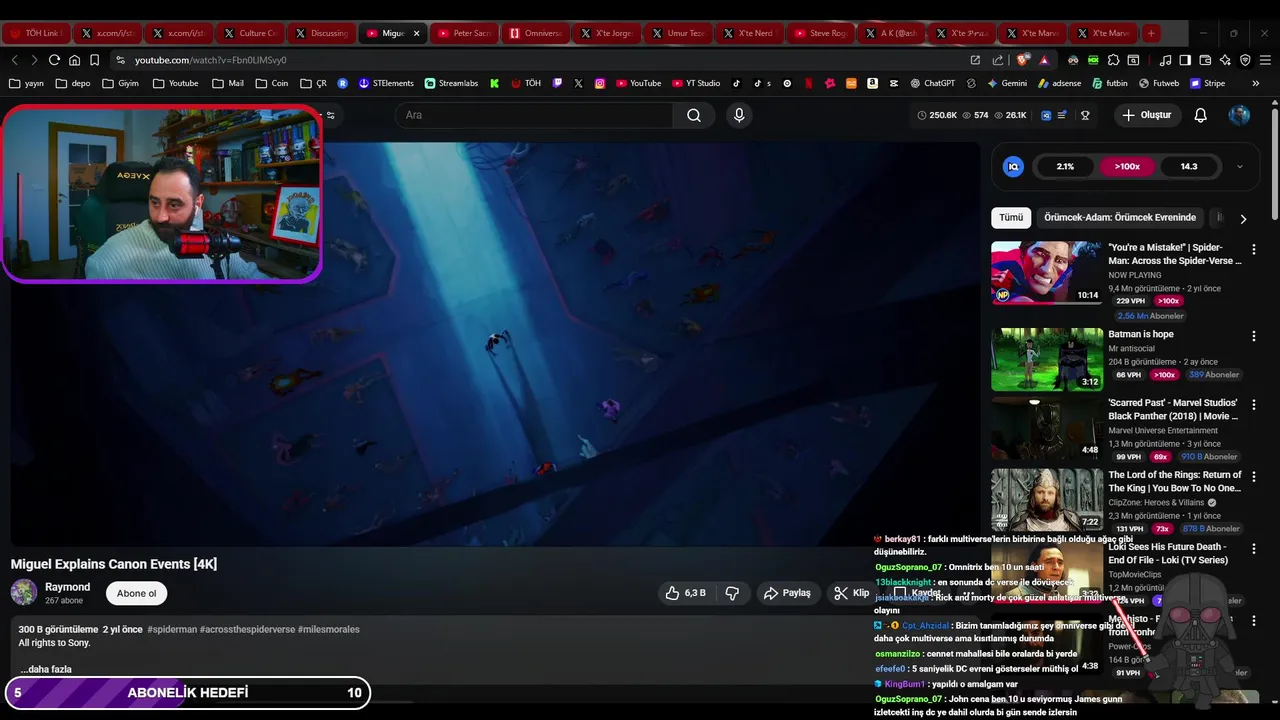Open the yayın bookmark folder

pos(27,84)
